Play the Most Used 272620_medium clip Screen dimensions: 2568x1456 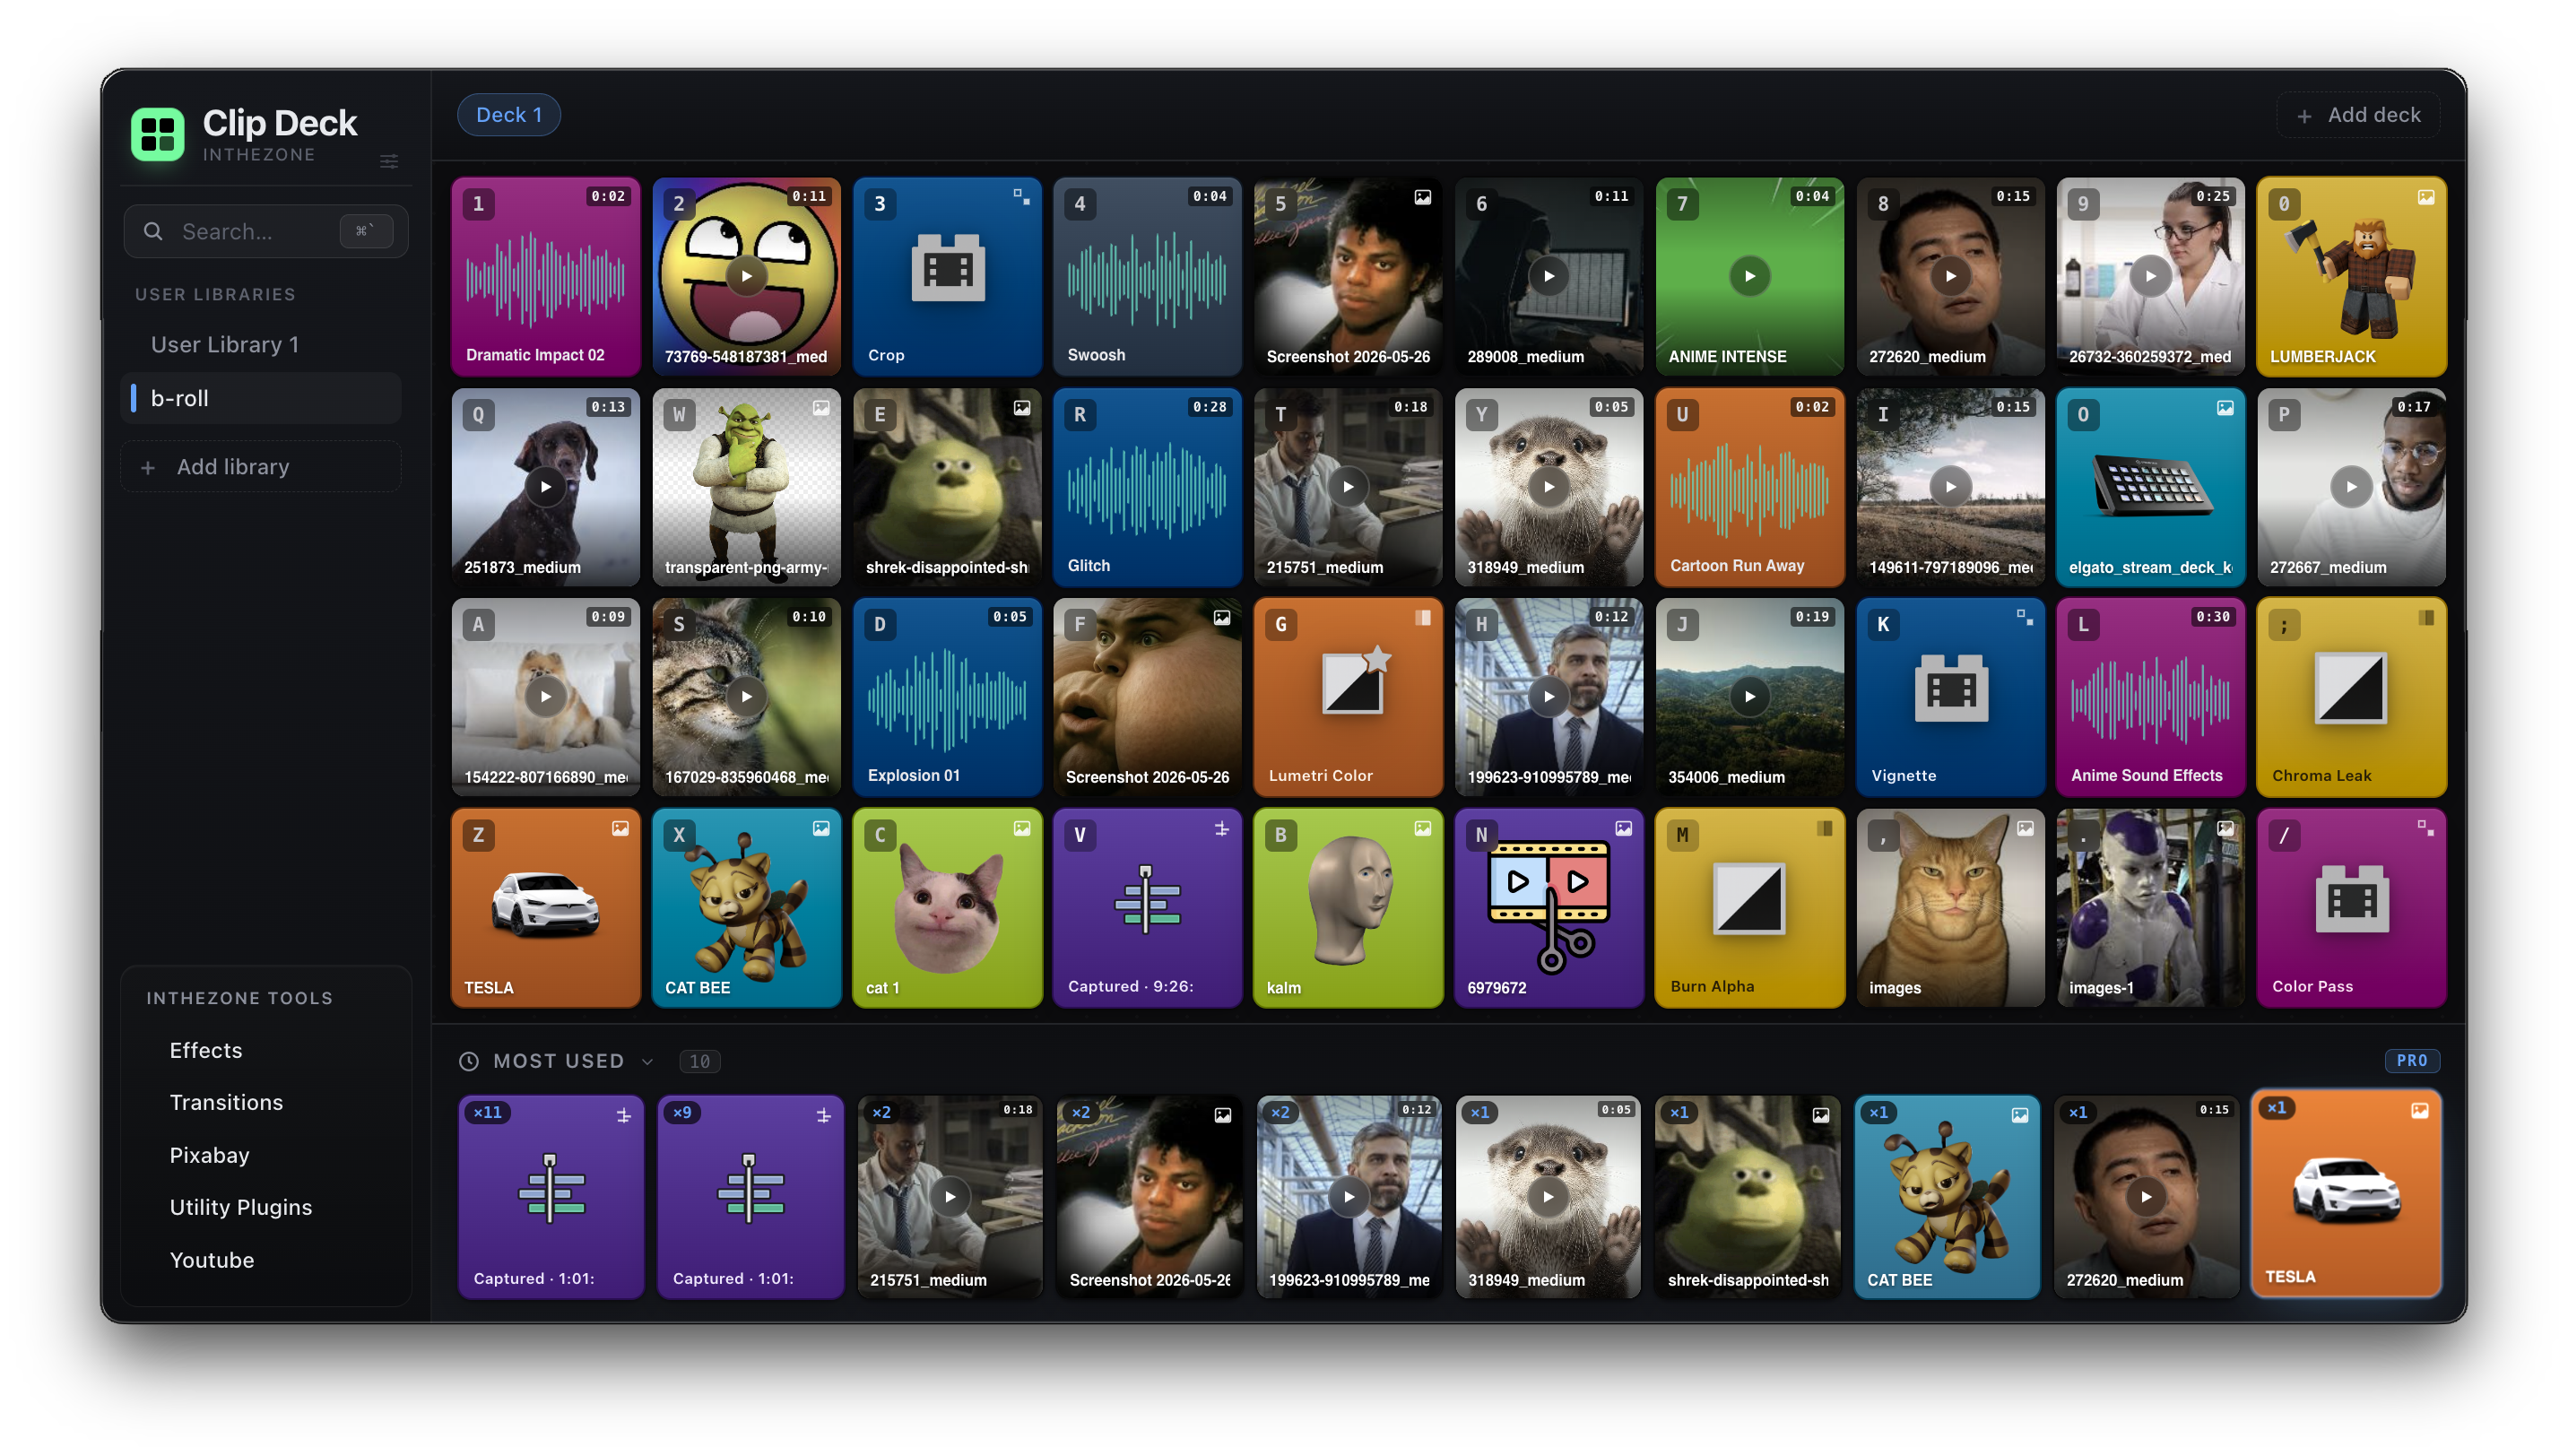2146,1197
